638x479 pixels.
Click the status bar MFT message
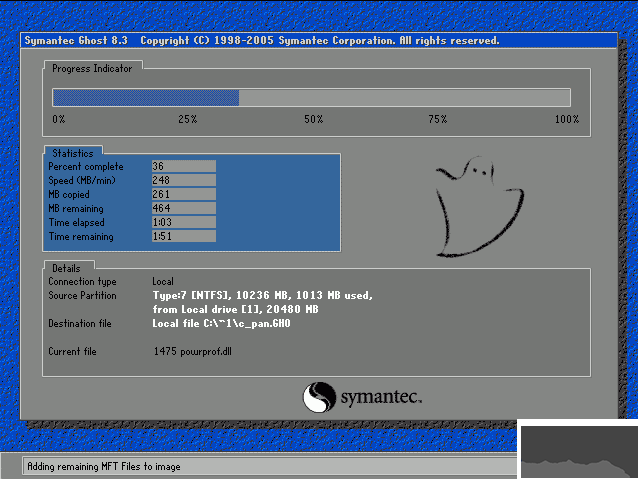point(104,466)
